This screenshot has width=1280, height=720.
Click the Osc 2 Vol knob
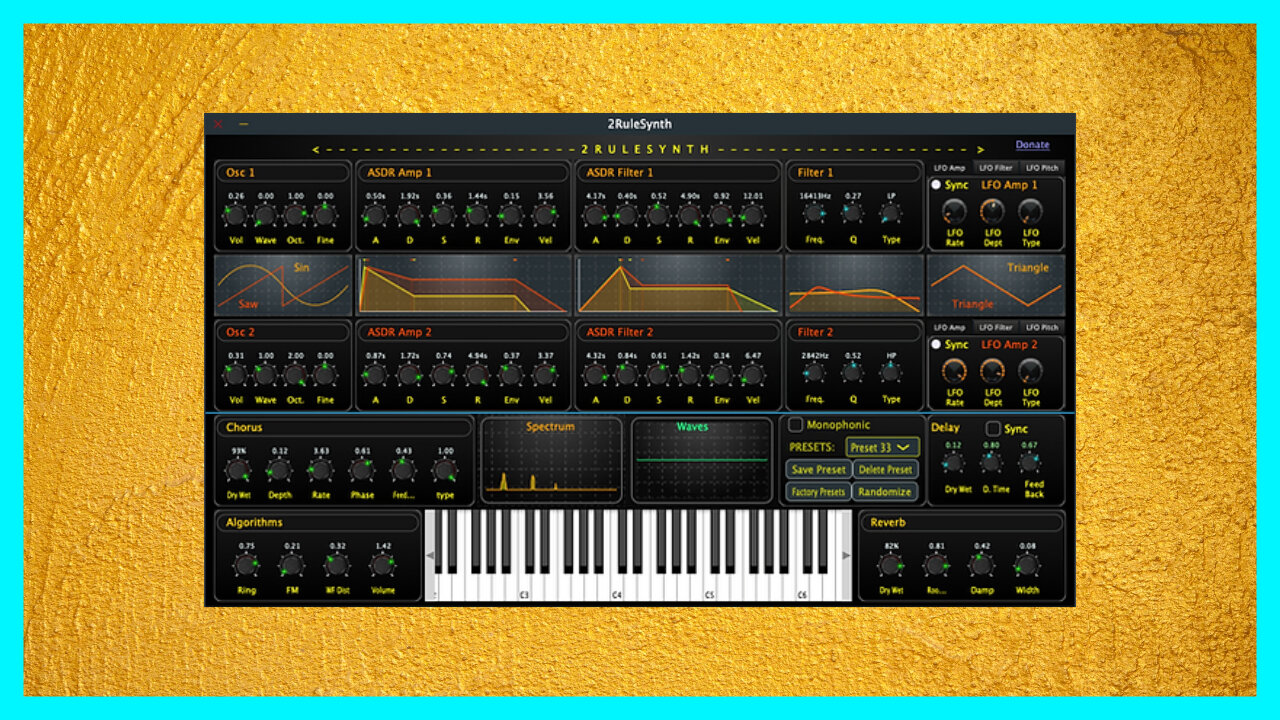coord(235,375)
